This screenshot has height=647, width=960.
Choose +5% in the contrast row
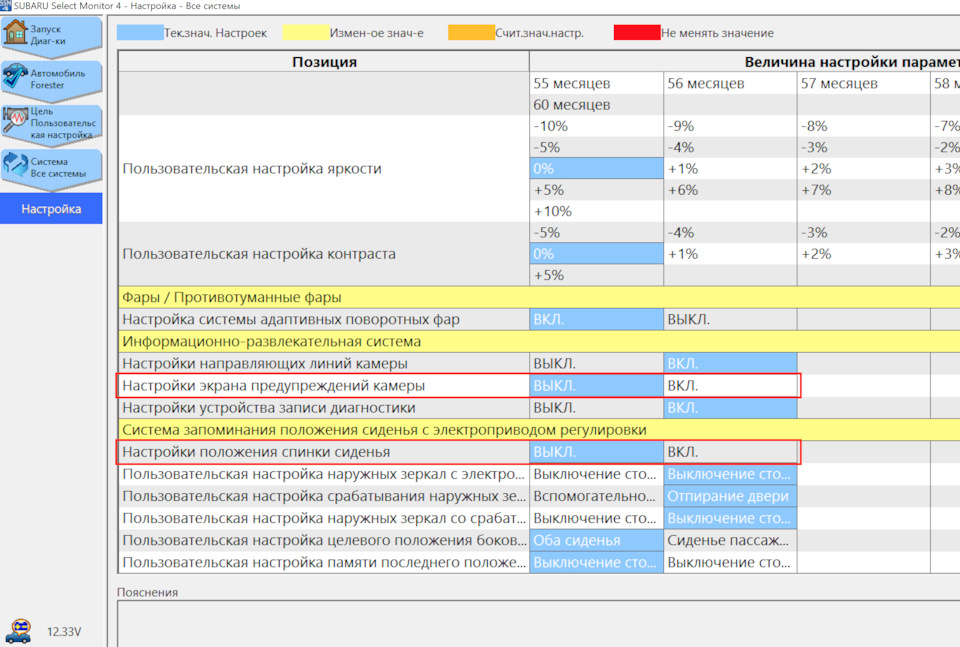[x=596, y=275]
